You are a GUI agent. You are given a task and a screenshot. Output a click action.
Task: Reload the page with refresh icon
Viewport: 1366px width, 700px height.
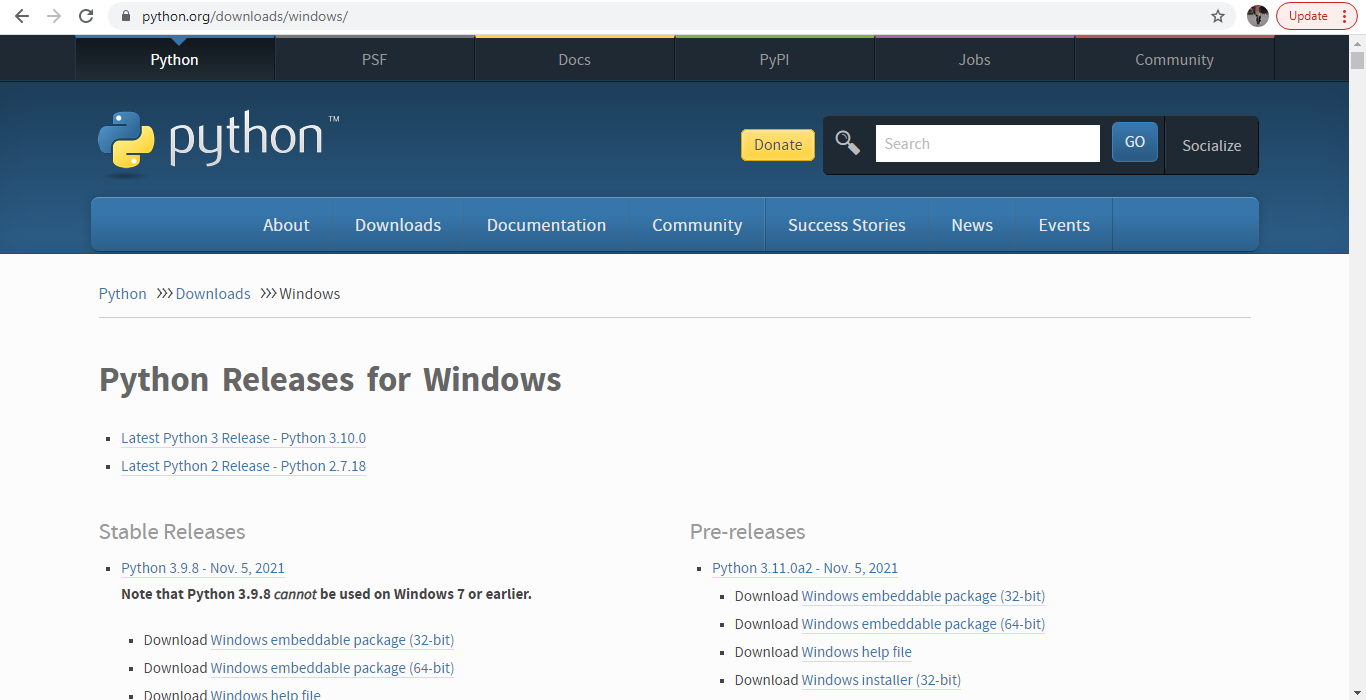pos(86,16)
